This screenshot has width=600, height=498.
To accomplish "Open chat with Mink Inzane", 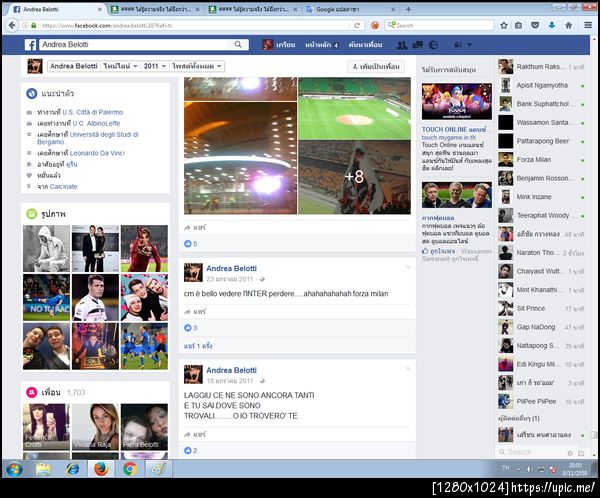I will click(542, 197).
